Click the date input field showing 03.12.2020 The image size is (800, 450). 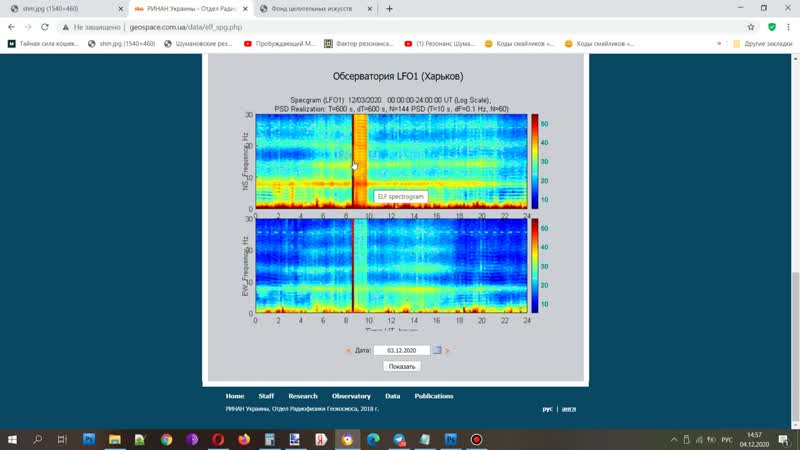tap(400, 351)
